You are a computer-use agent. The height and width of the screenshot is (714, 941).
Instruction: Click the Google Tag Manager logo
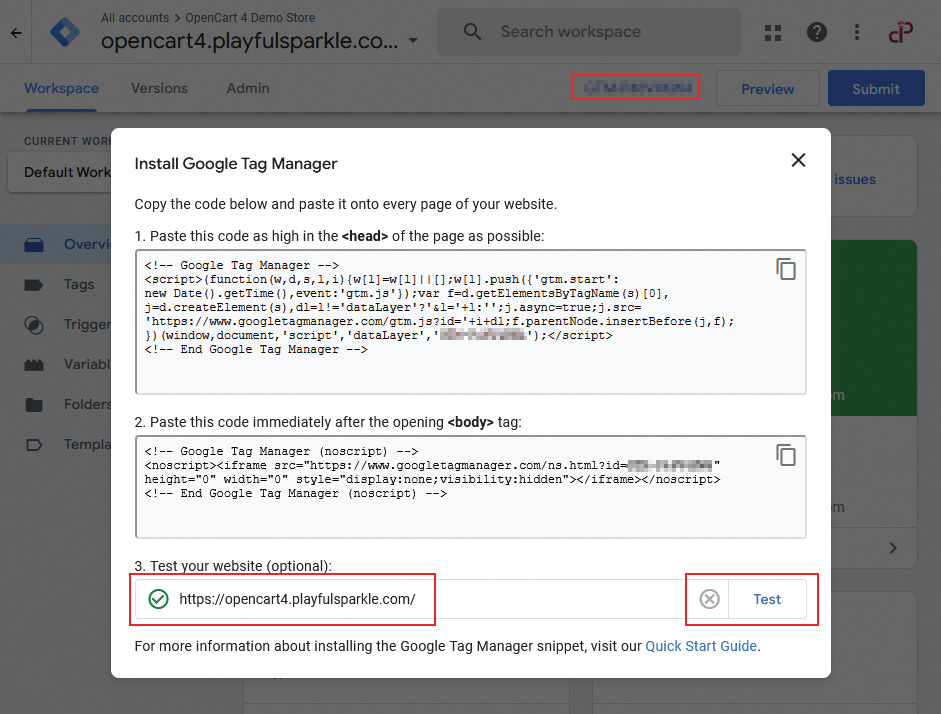click(65, 32)
